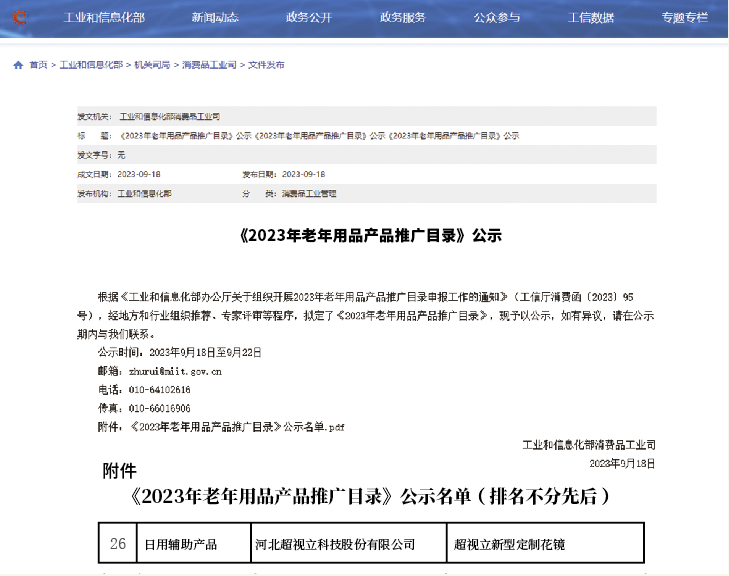Click the 附件 heading above the list
Screen dimensions: 729x576
coord(119,471)
